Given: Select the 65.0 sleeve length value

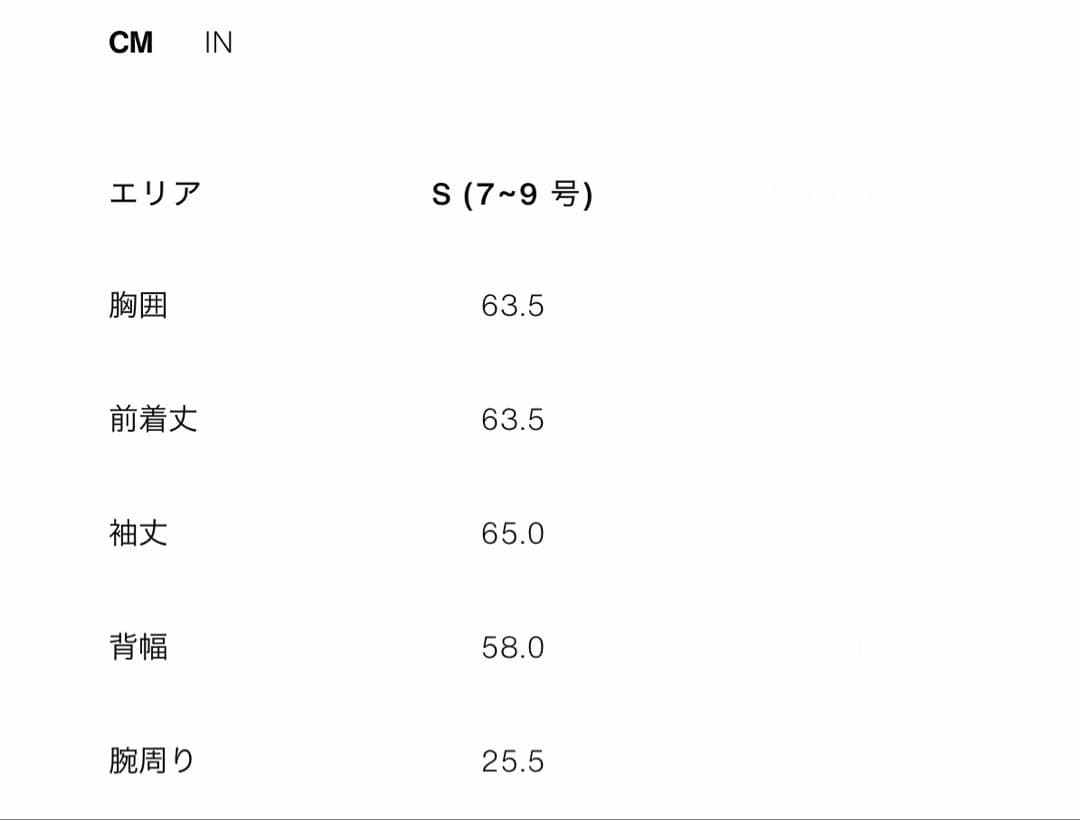Looking at the screenshot, I should point(513,533).
